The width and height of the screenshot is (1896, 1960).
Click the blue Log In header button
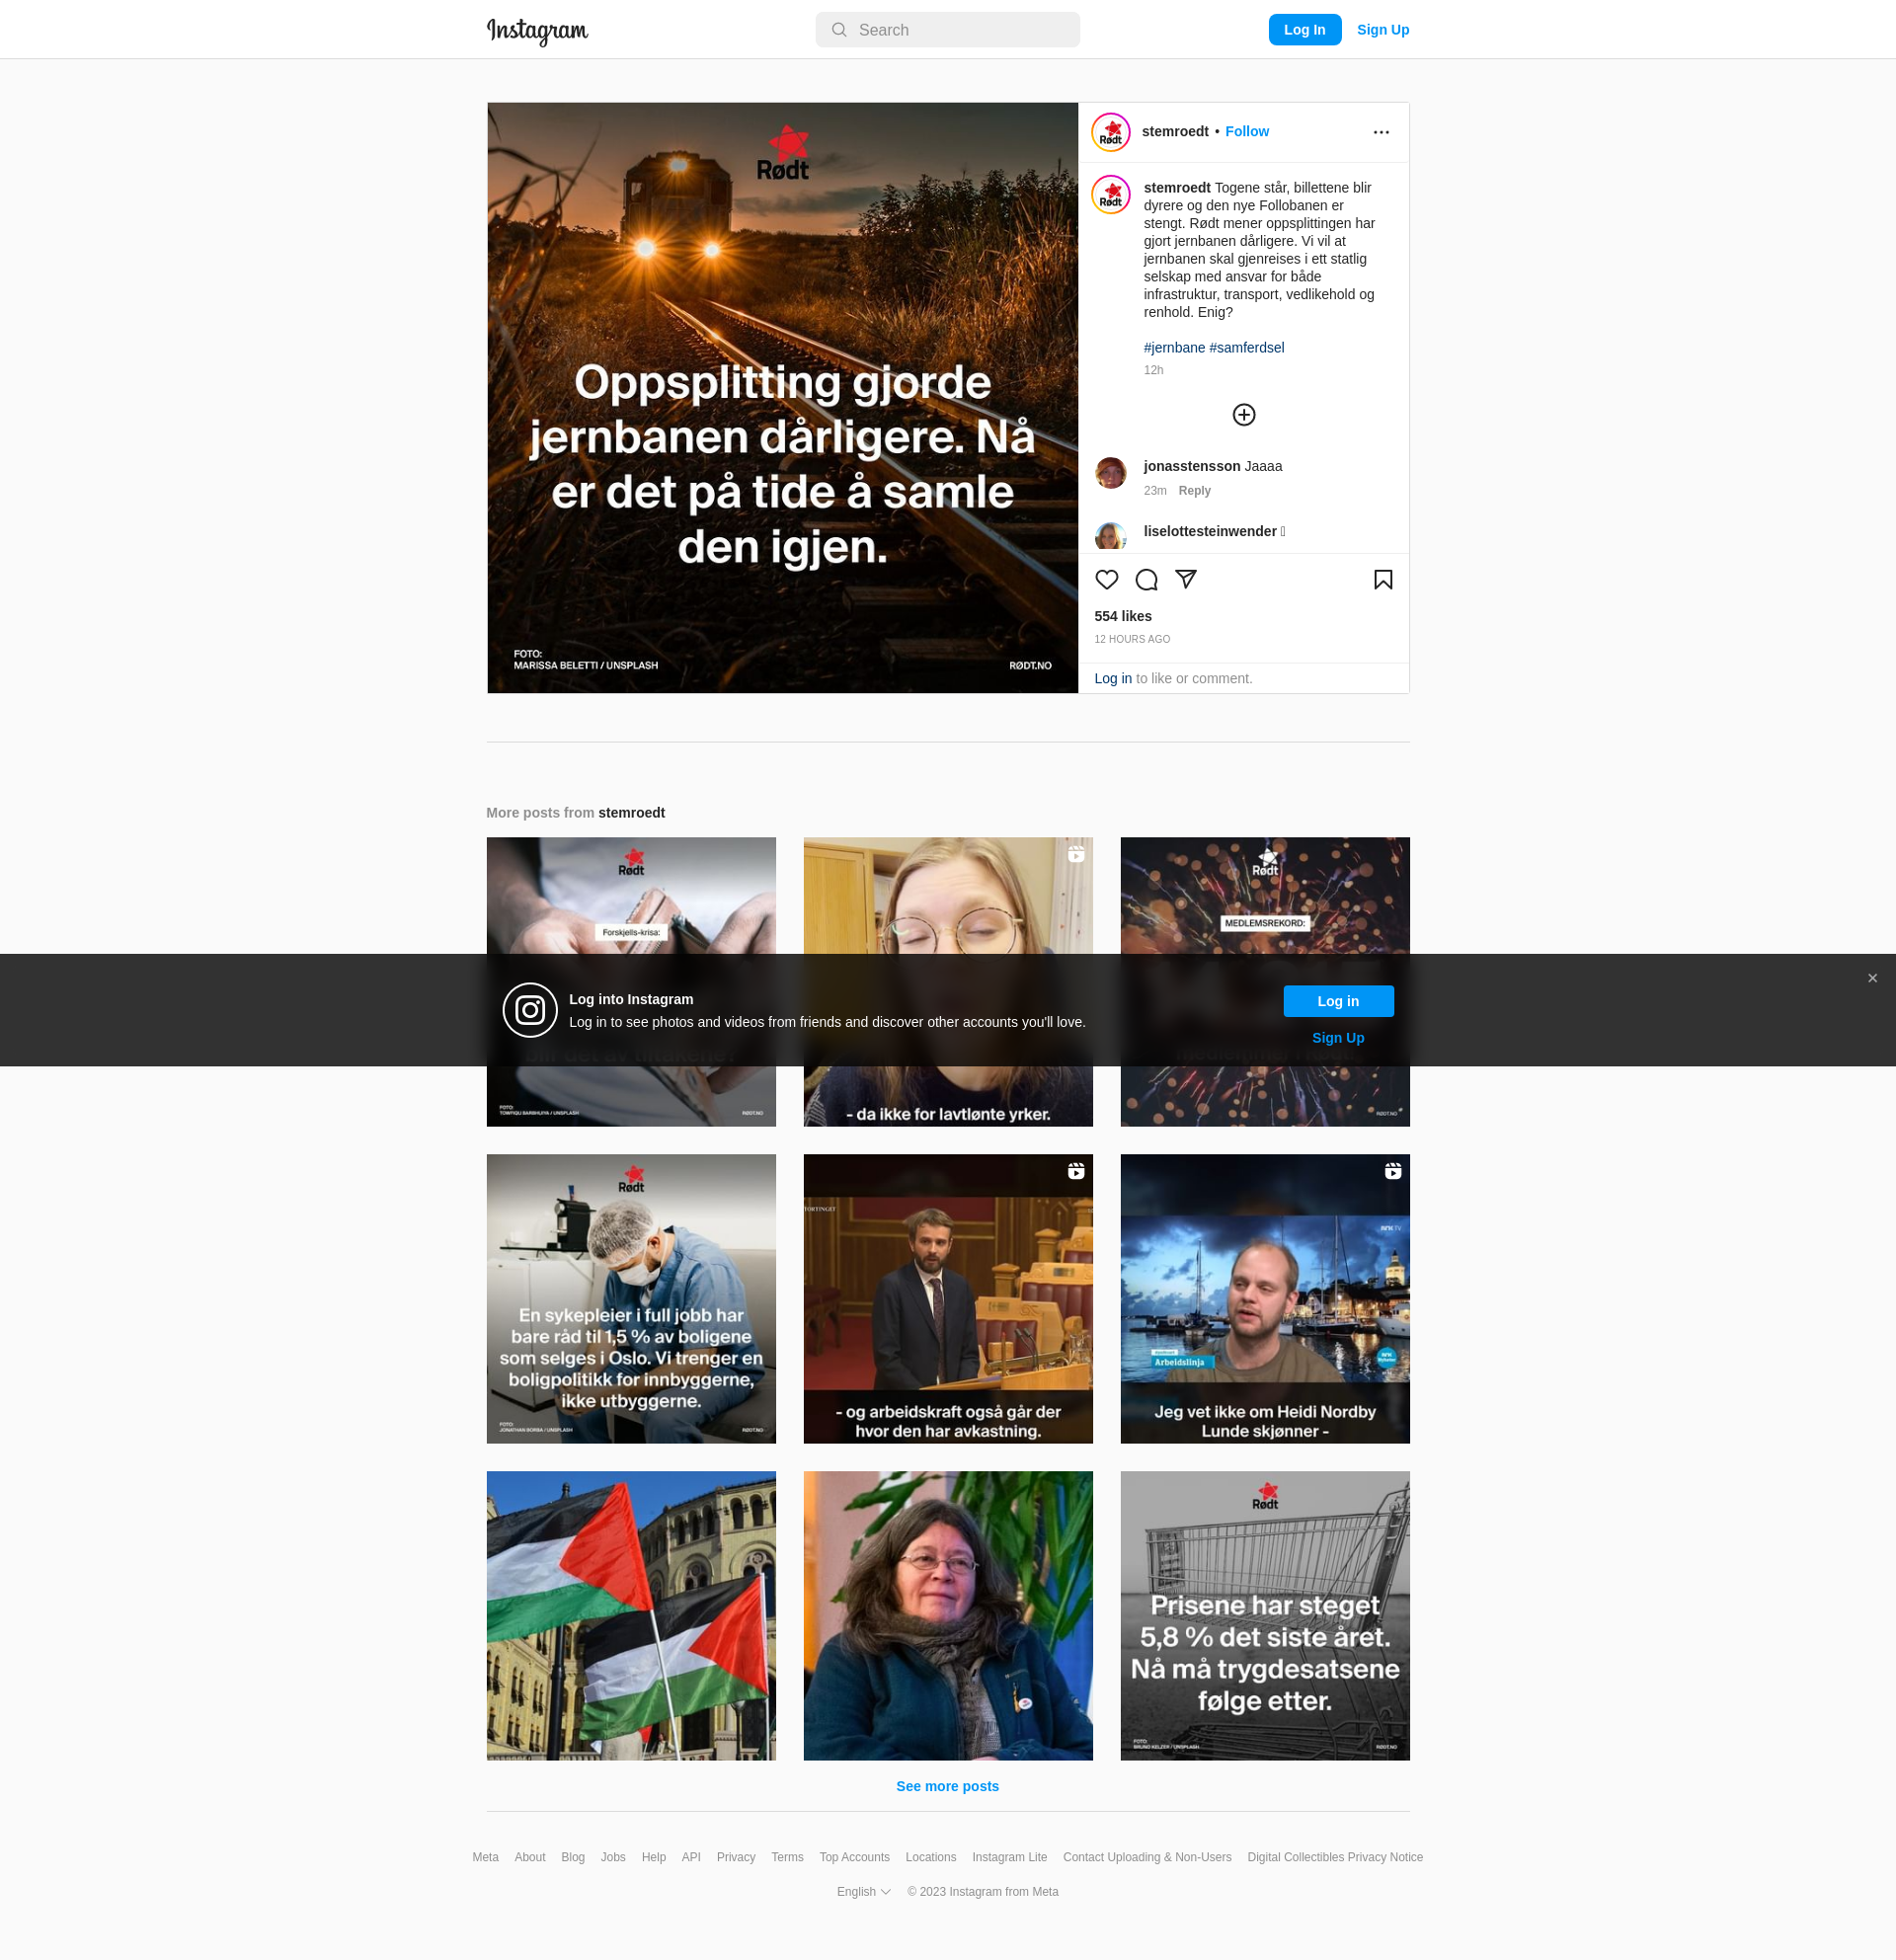(1304, 30)
